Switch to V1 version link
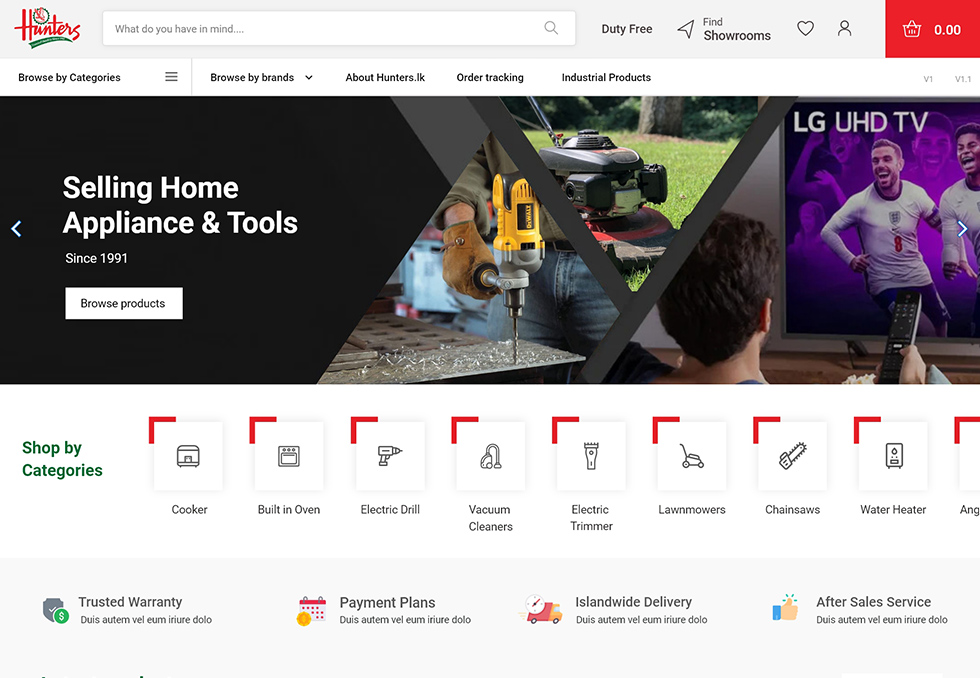Viewport: 980px width, 678px height. tap(928, 79)
